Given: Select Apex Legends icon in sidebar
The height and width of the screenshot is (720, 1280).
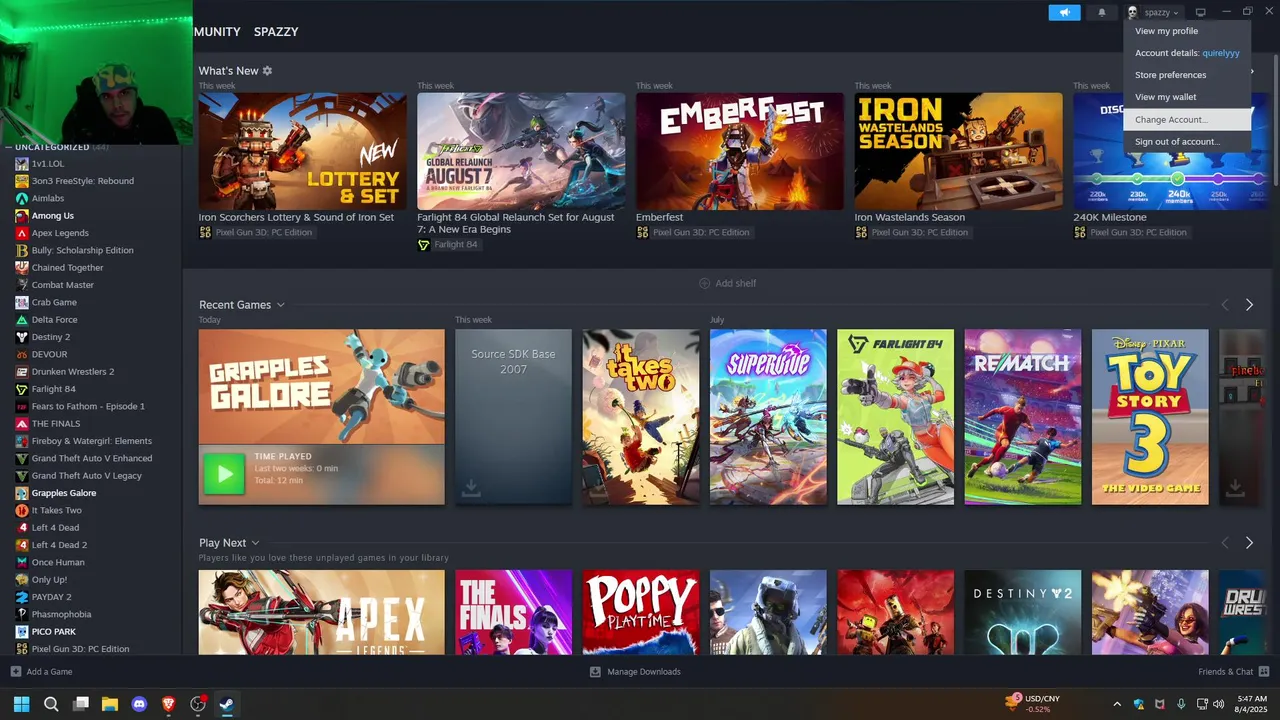Looking at the screenshot, I should click(x=22, y=233).
